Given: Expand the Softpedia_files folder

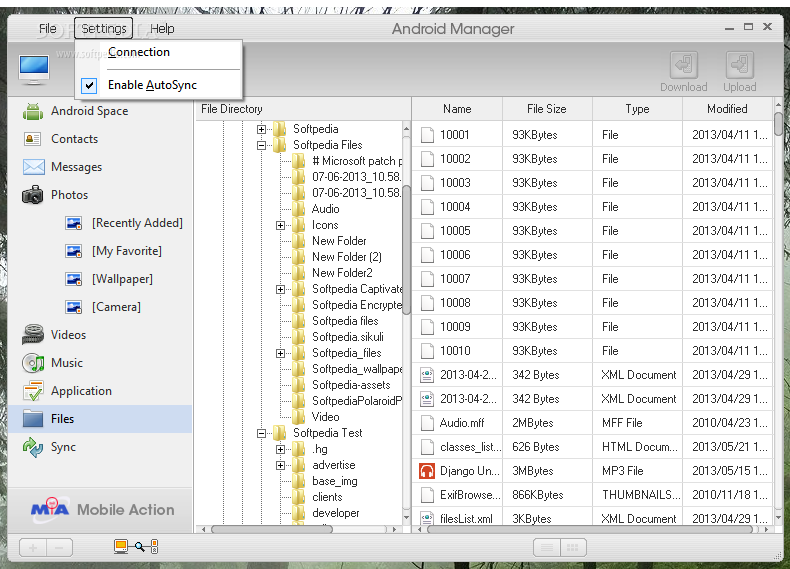Looking at the screenshot, I should tap(280, 353).
